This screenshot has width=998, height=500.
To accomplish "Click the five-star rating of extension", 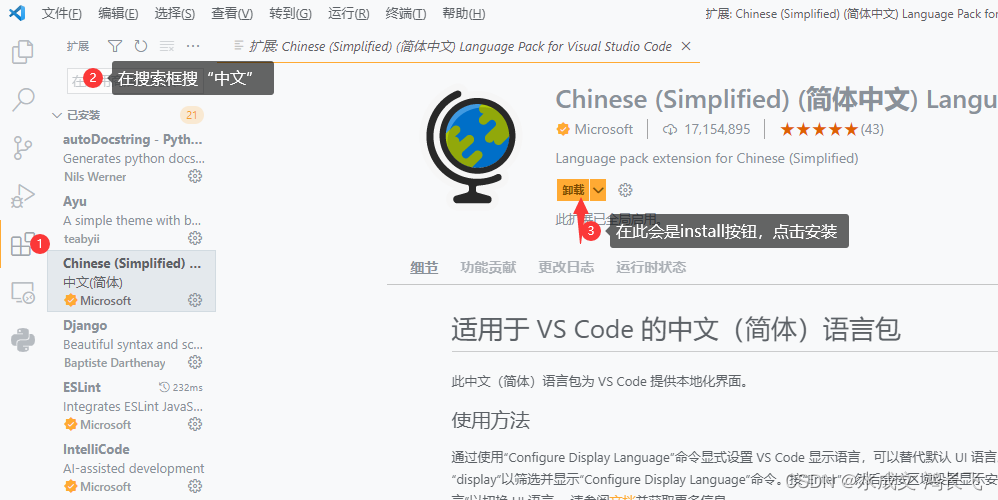I will pyautogui.click(x=819, y=130).
